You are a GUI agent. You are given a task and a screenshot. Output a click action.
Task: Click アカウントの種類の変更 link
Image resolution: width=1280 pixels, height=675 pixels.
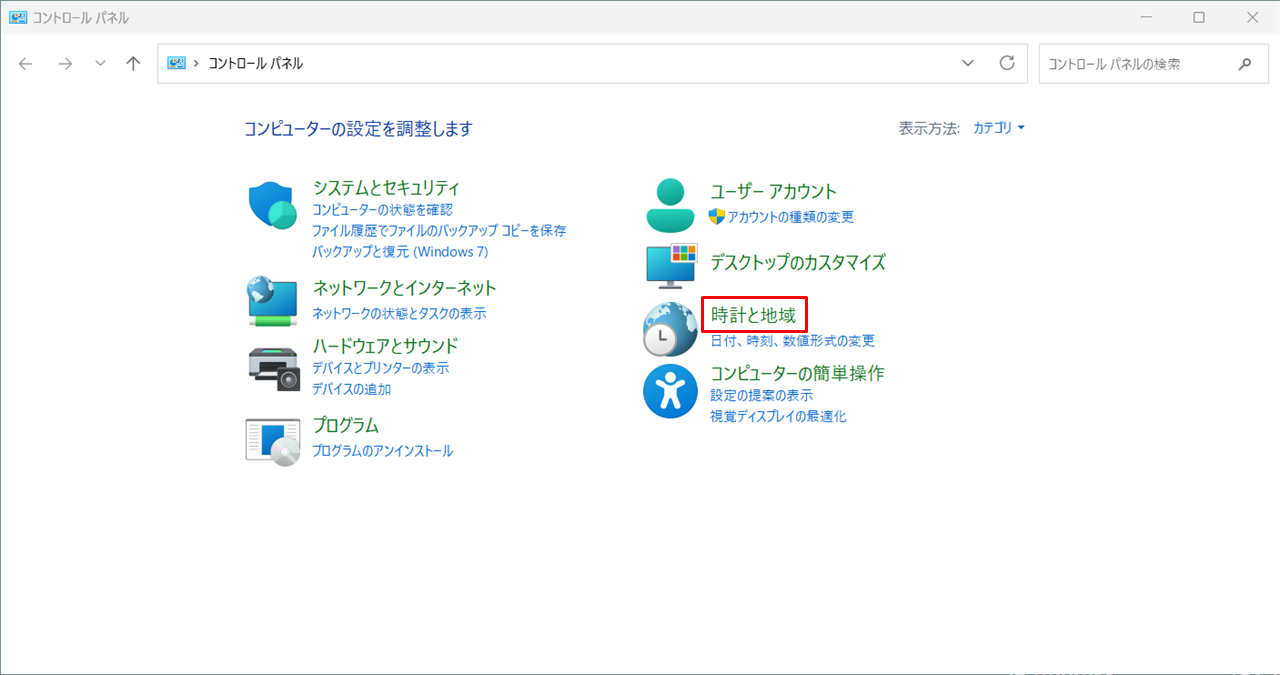click(789, 218)
